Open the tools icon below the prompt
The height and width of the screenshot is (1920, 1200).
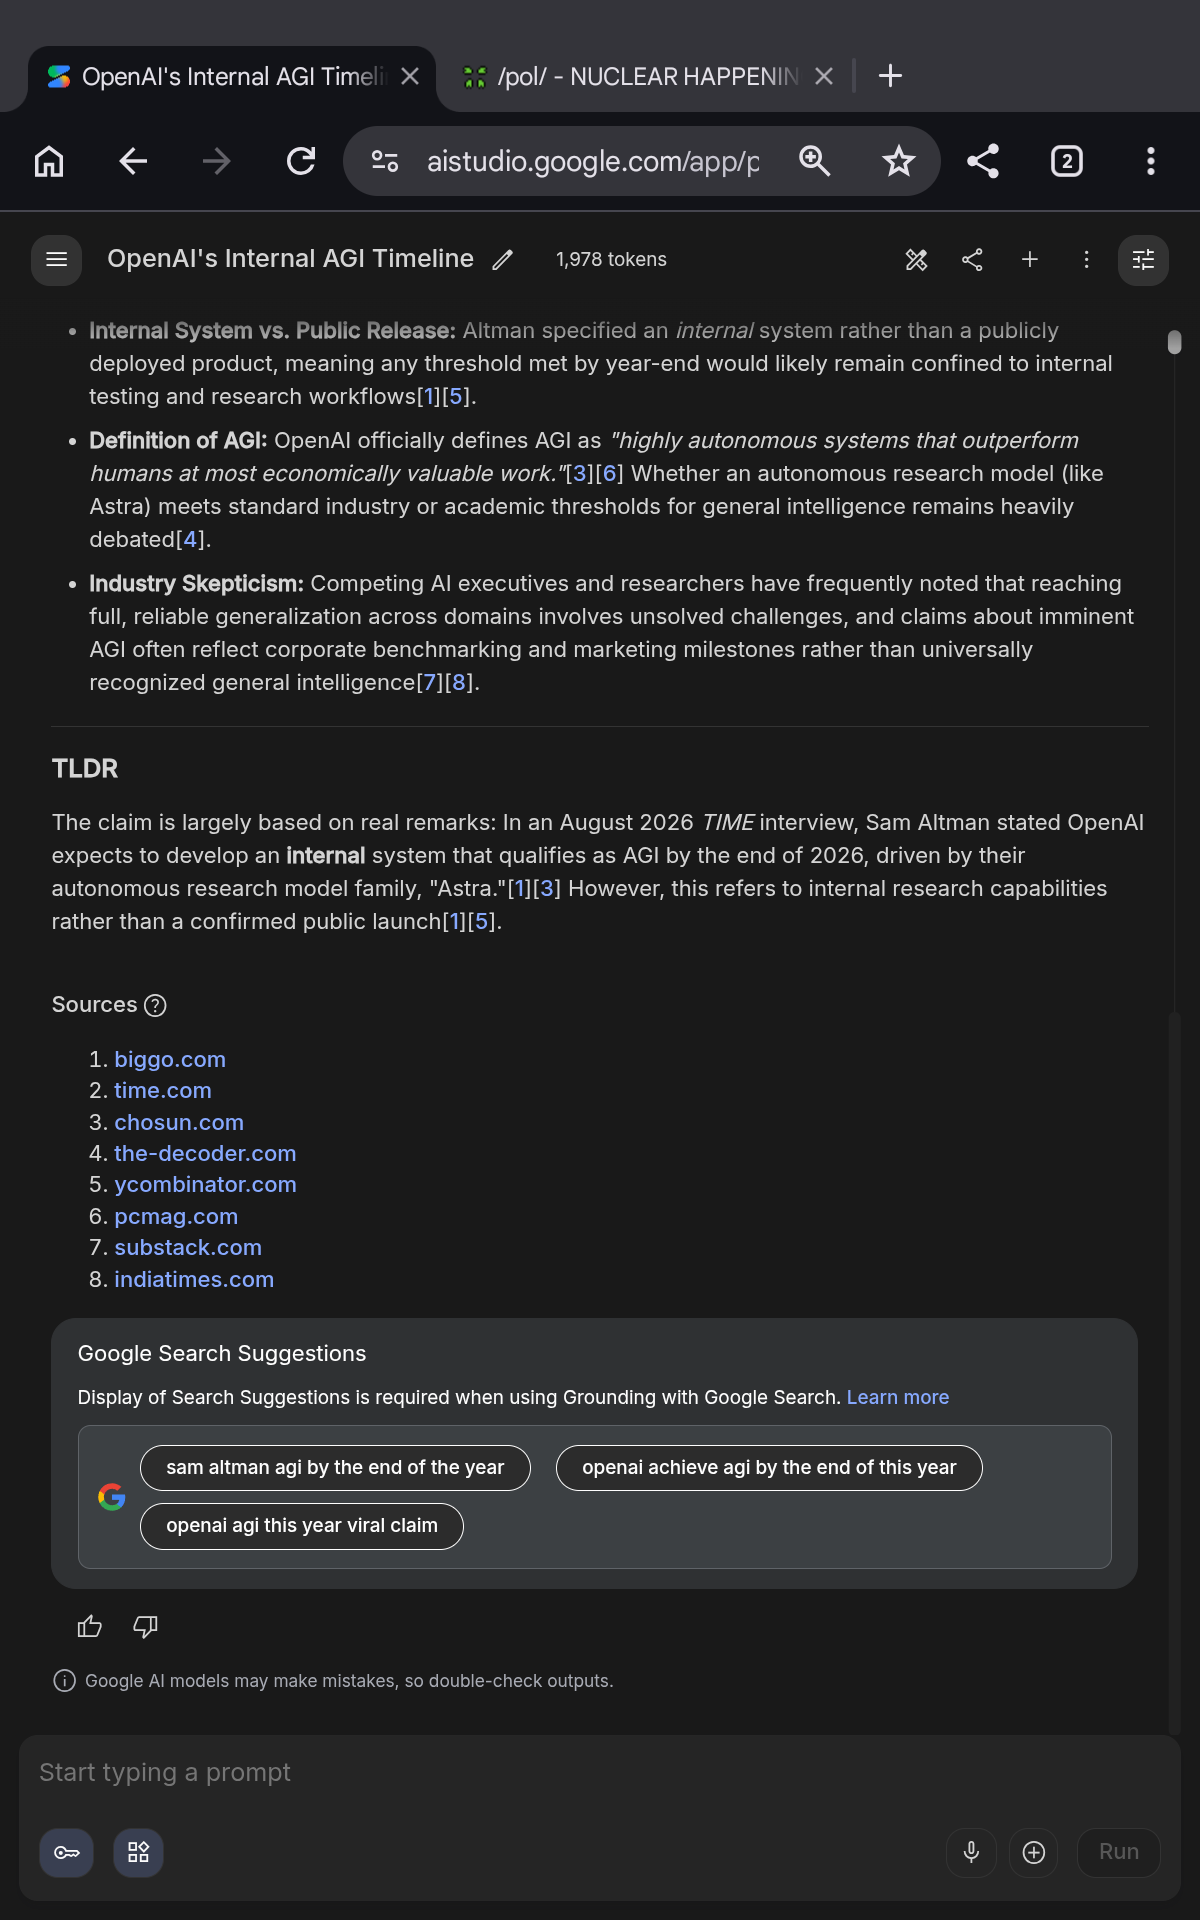tap(138, 1853)
